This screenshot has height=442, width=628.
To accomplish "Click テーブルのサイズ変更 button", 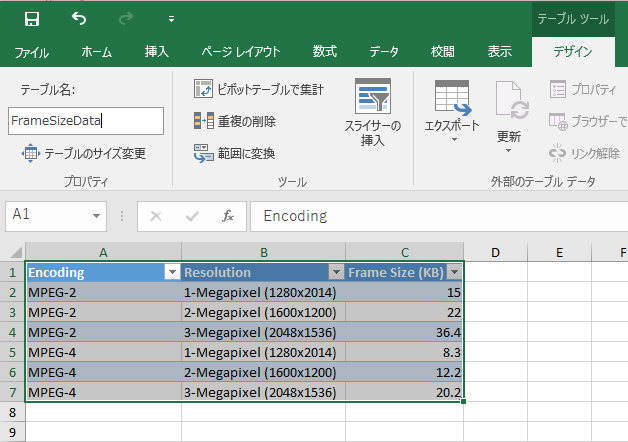I will coord(83,153).
